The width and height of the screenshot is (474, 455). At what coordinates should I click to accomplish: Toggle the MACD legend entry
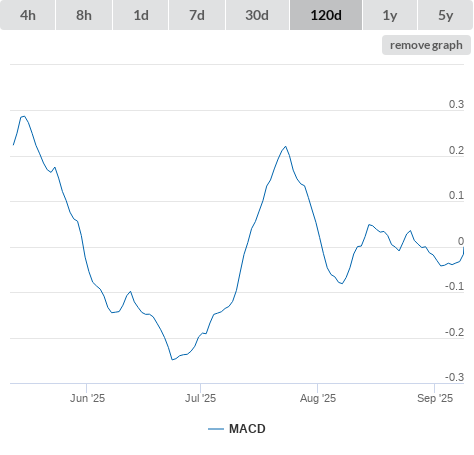237,429
